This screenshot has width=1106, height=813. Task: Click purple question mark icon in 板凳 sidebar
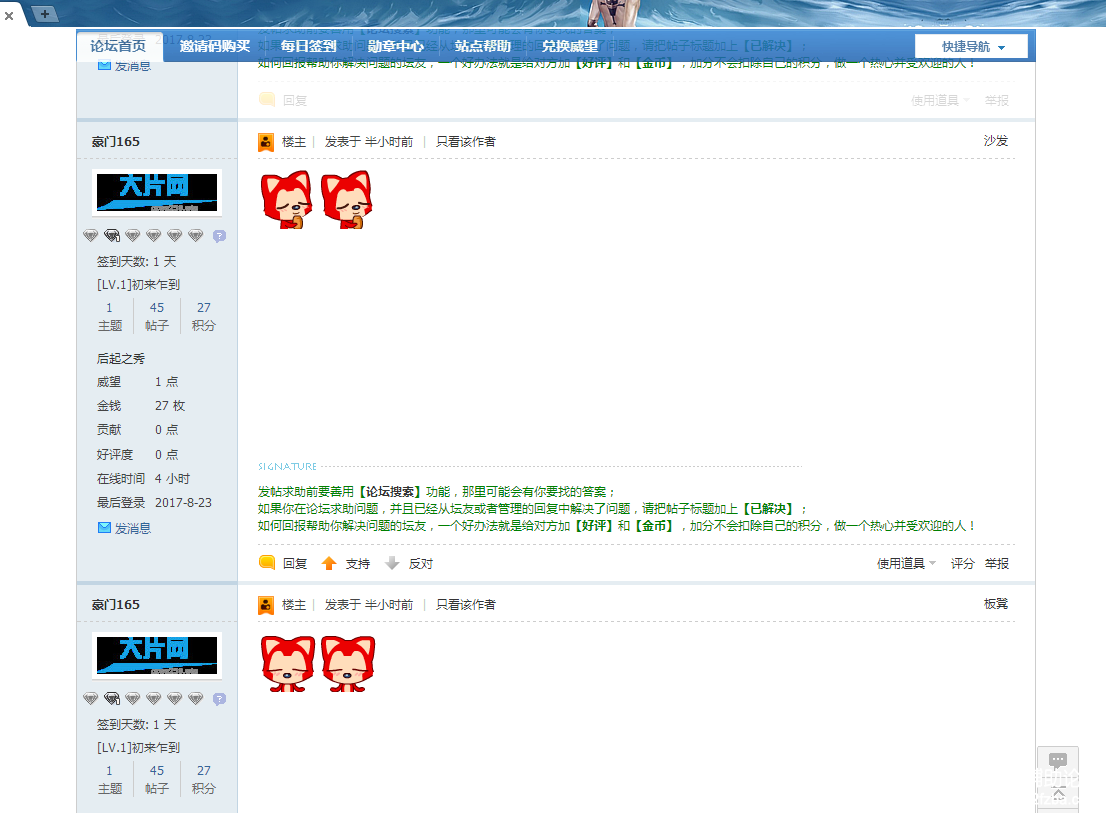(219, 699)
